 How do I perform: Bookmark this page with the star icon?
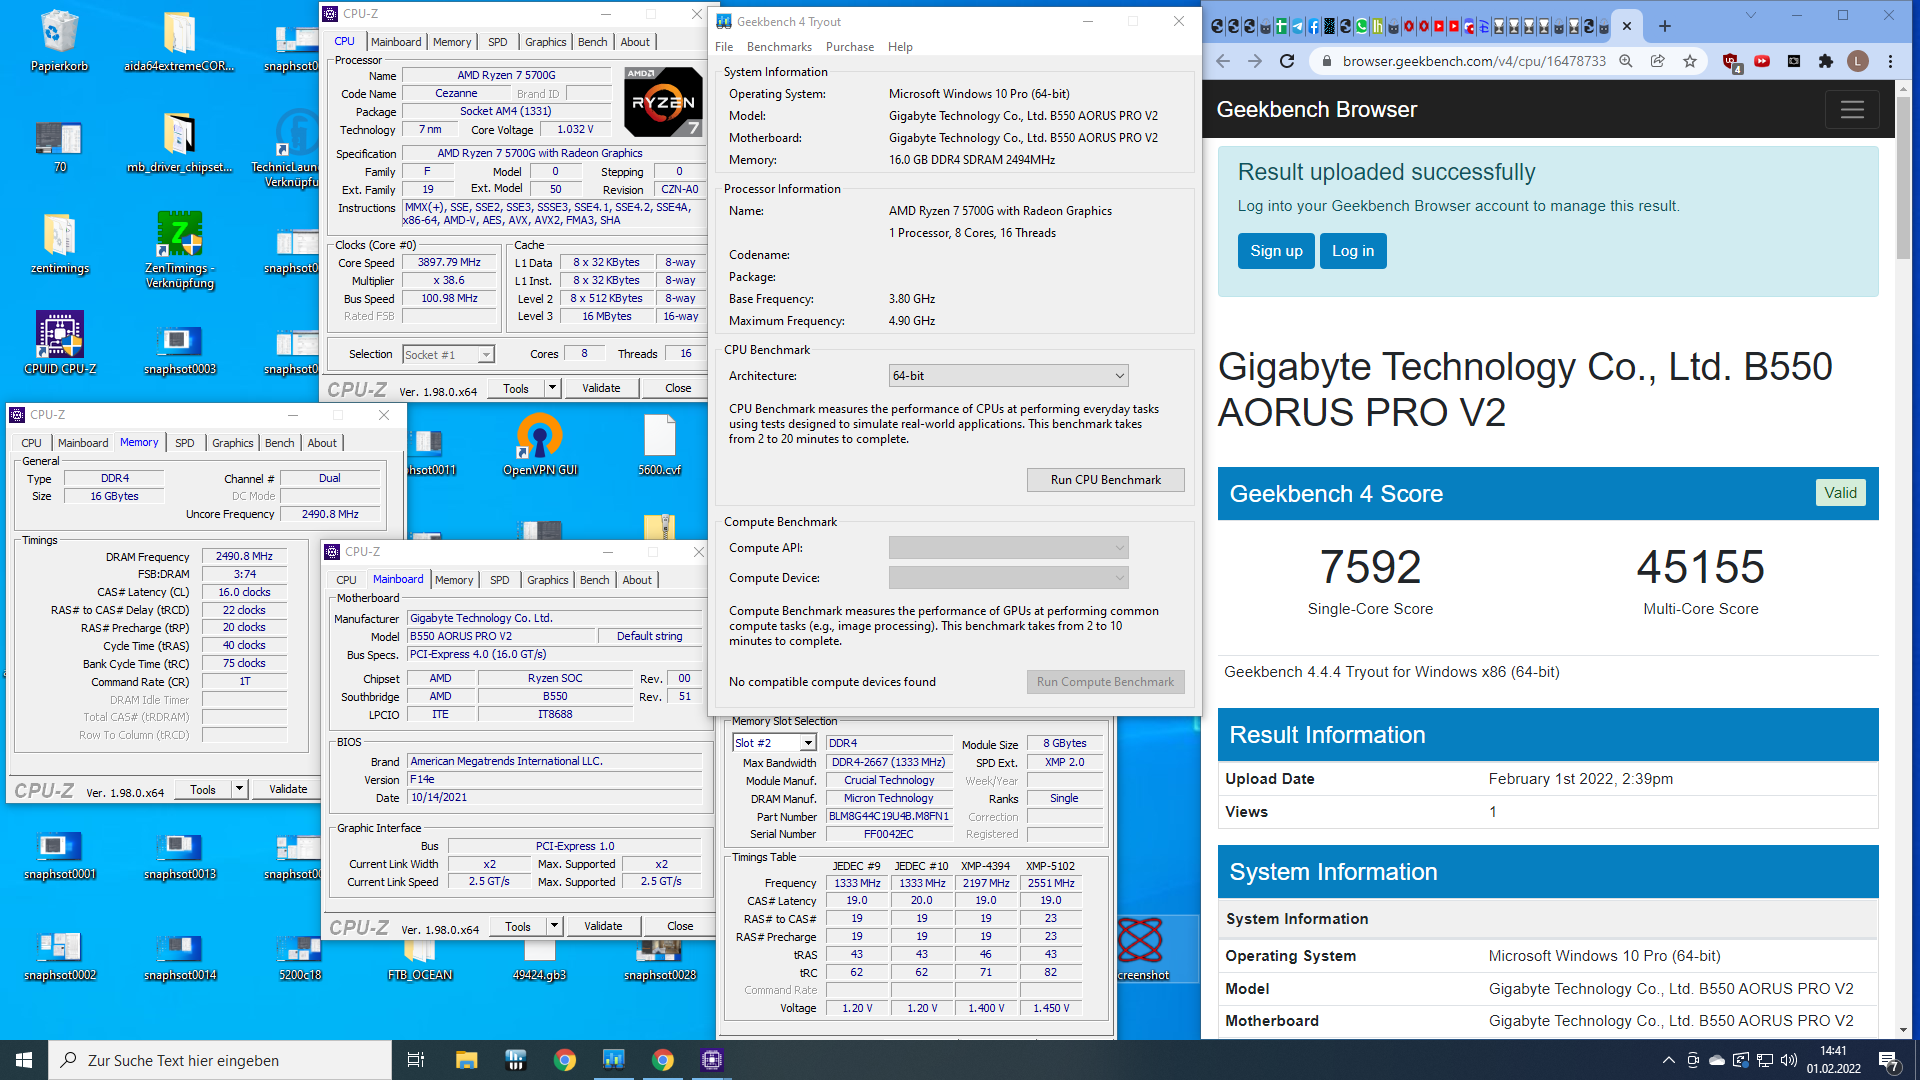coord(1690,61)
